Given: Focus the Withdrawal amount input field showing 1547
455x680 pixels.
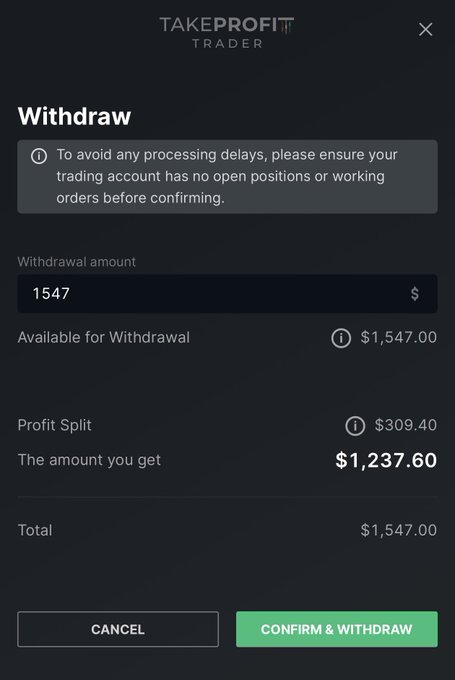Looking at the screenshot, I should click(x=227, y=294).
